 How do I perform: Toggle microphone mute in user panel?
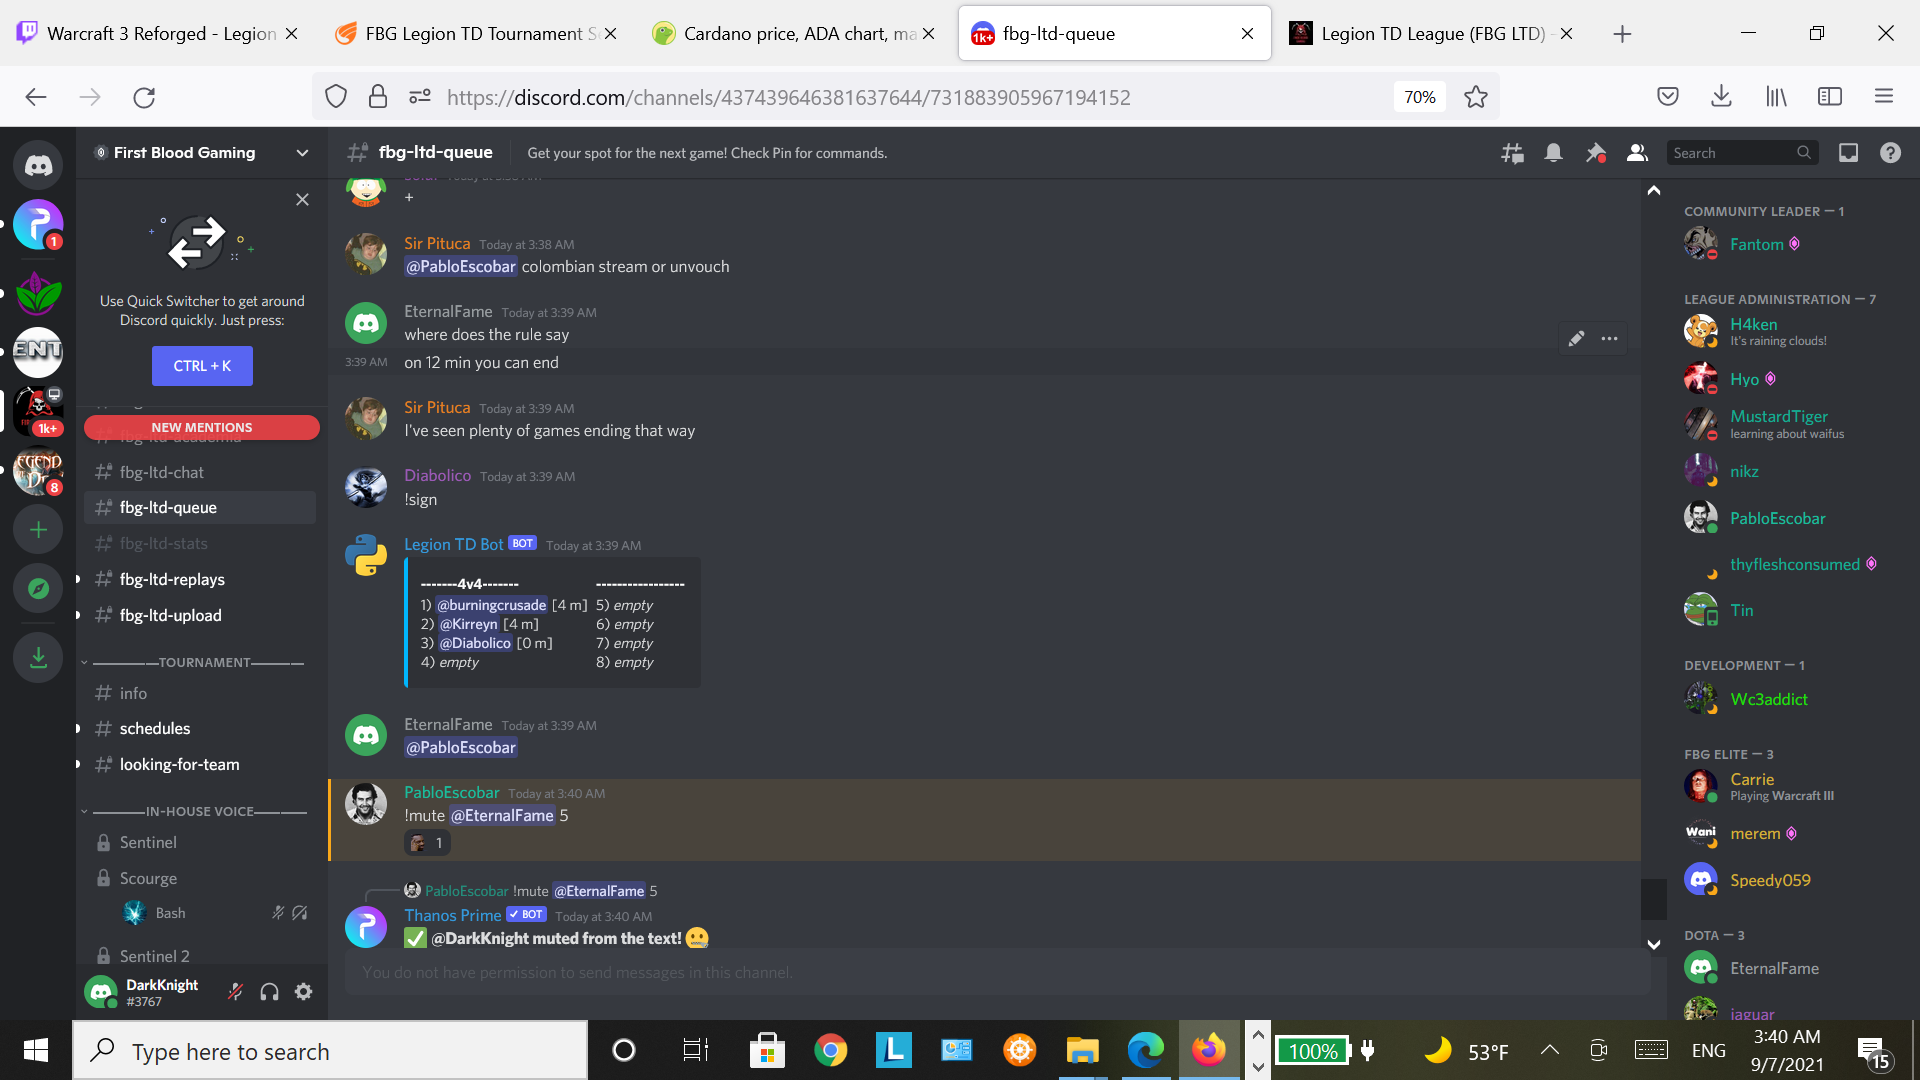(x=235, y=992)
